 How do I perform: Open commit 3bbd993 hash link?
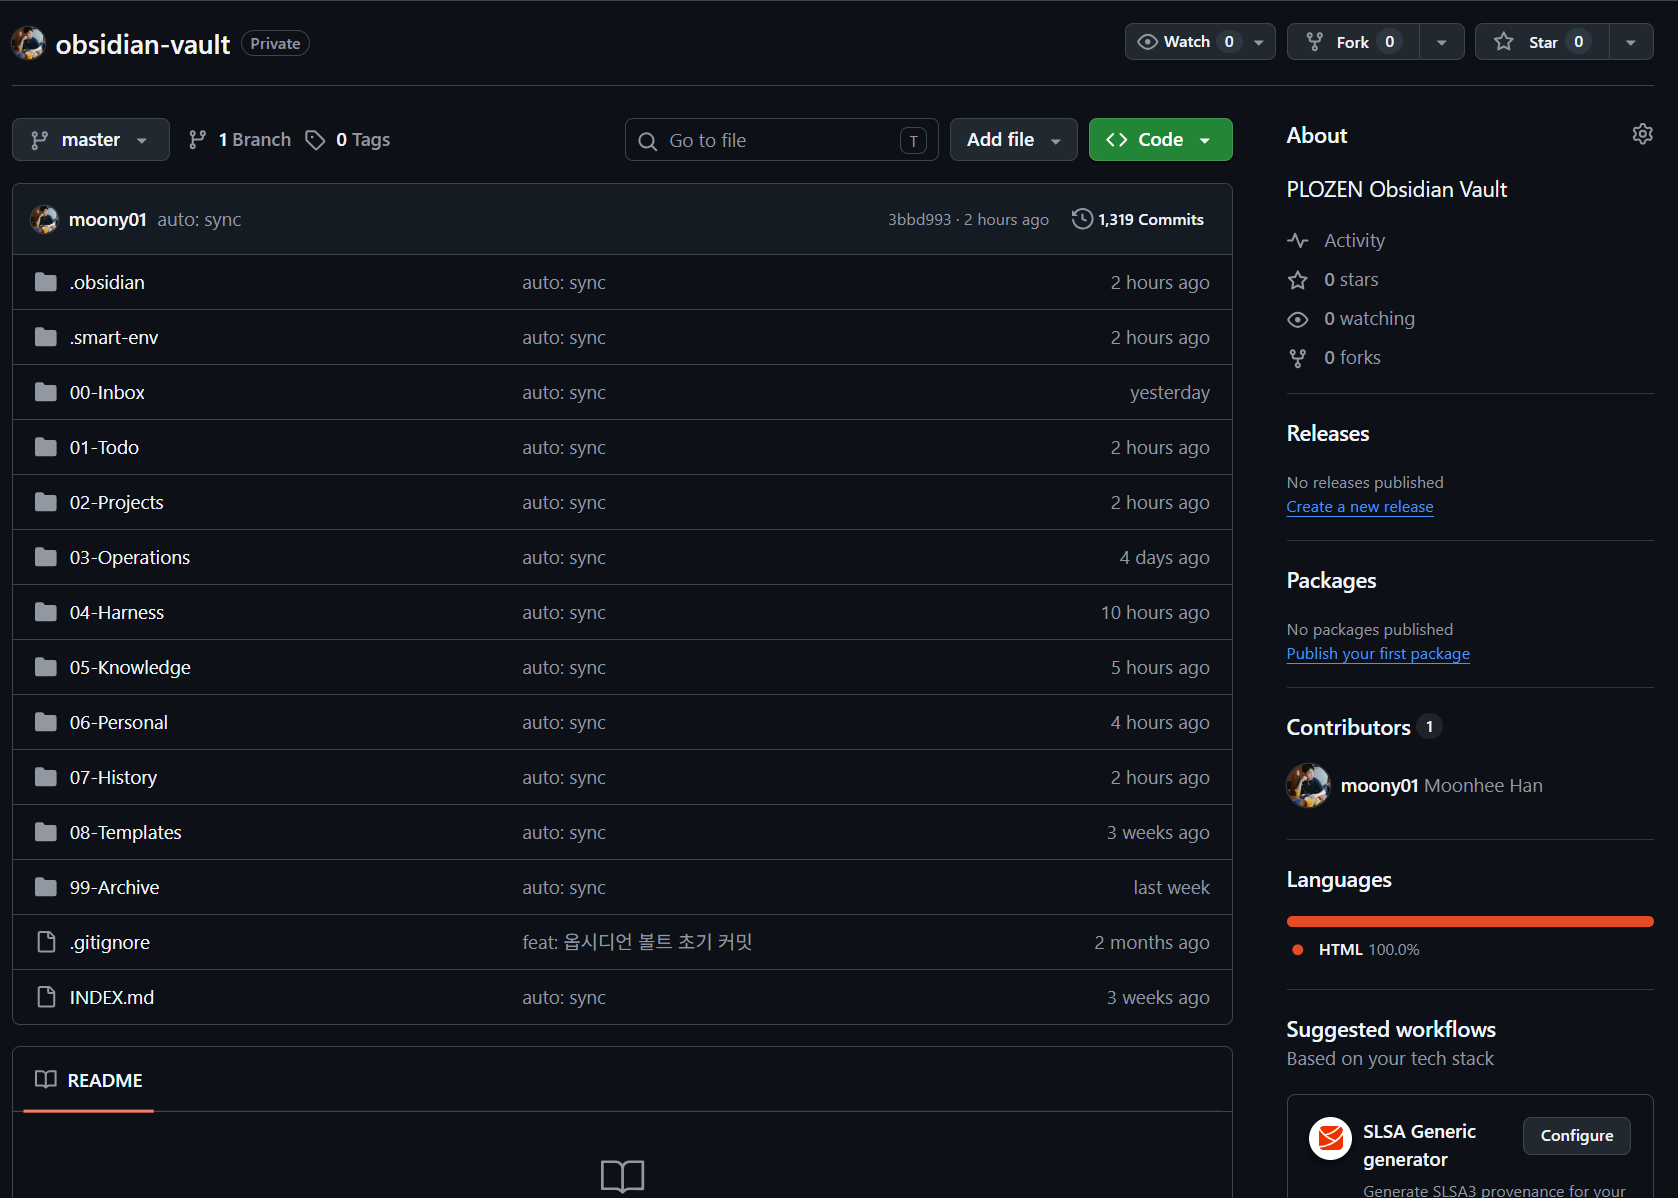[x=919, y=219]
